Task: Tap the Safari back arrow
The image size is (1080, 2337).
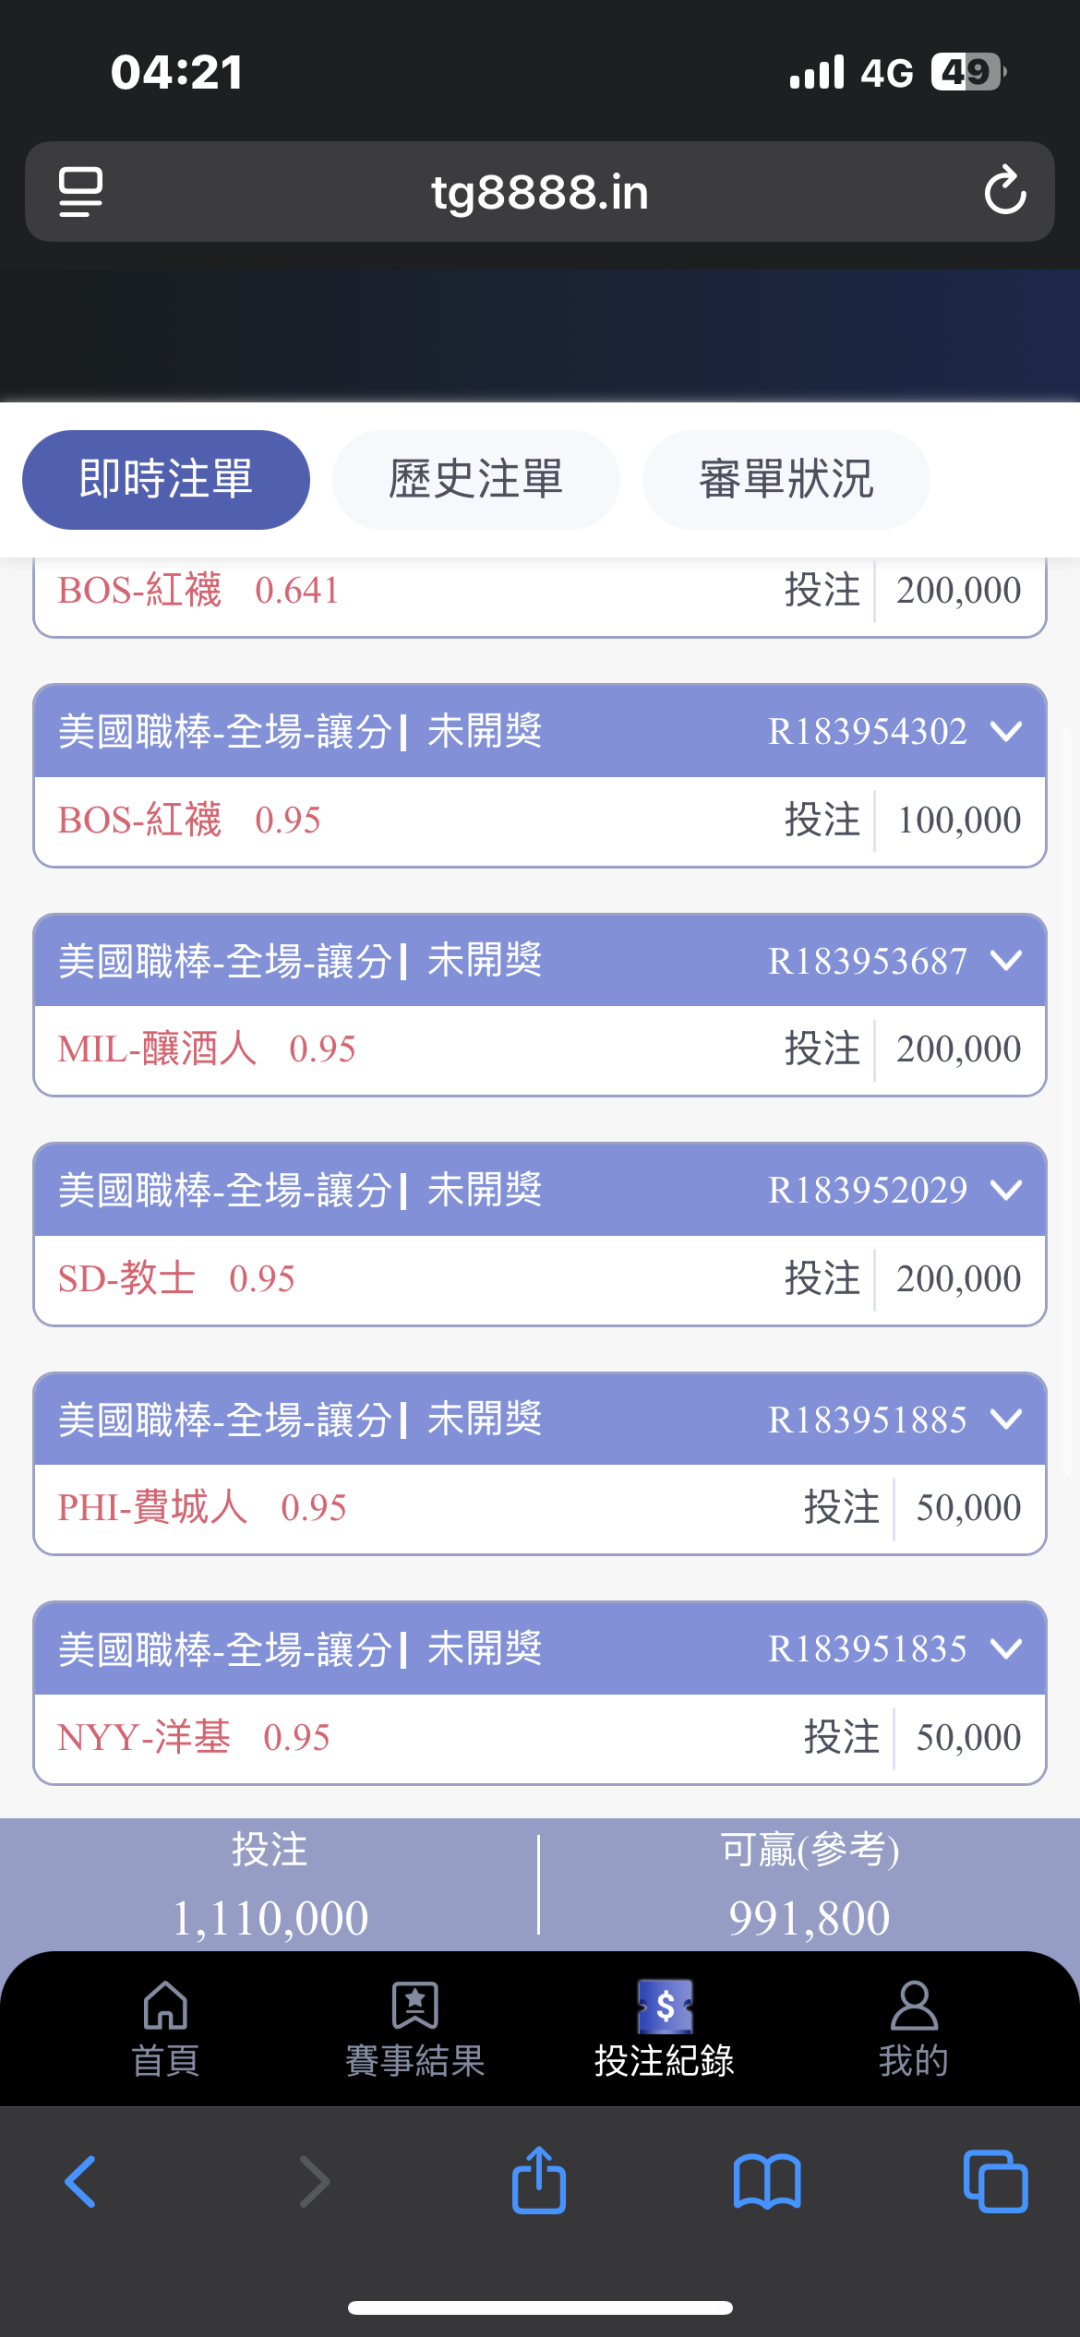Action: [80, 2182]
